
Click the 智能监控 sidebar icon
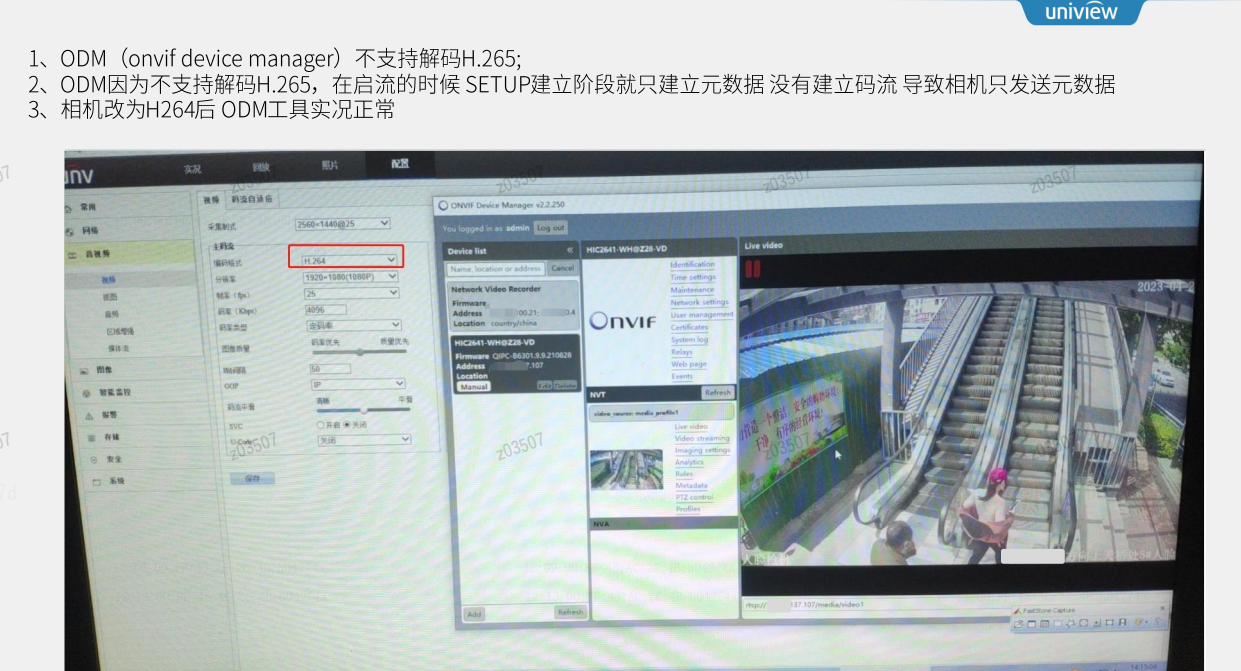87,393
